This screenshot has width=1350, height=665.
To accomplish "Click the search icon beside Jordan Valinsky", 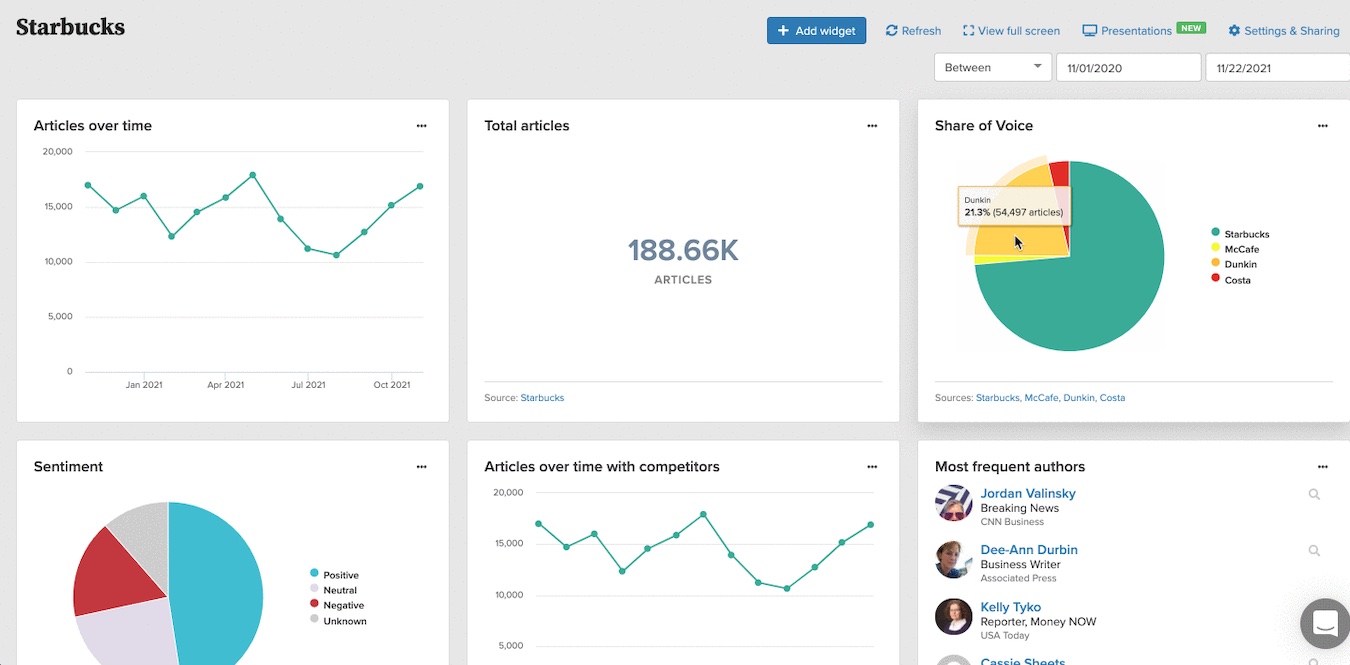I will click(x=1314, y=494).
